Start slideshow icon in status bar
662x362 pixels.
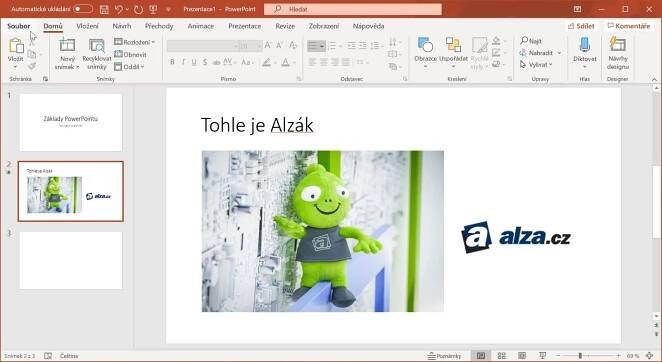543,356
